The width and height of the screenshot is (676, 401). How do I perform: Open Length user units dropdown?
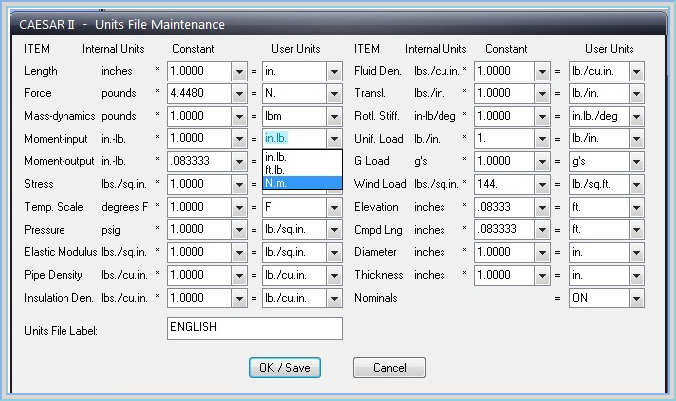334,71
